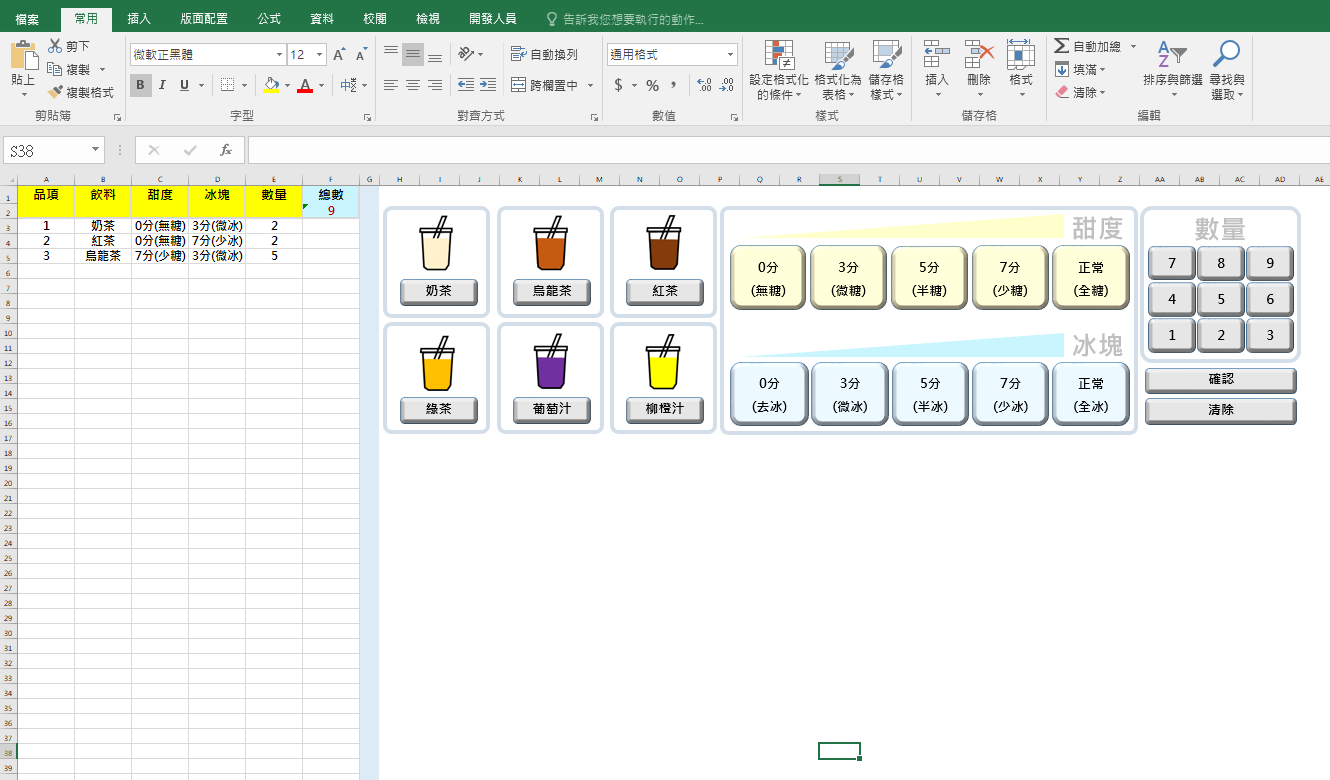
Task: Click the 清除 button below 確認
Action: tap(1220, 410)
